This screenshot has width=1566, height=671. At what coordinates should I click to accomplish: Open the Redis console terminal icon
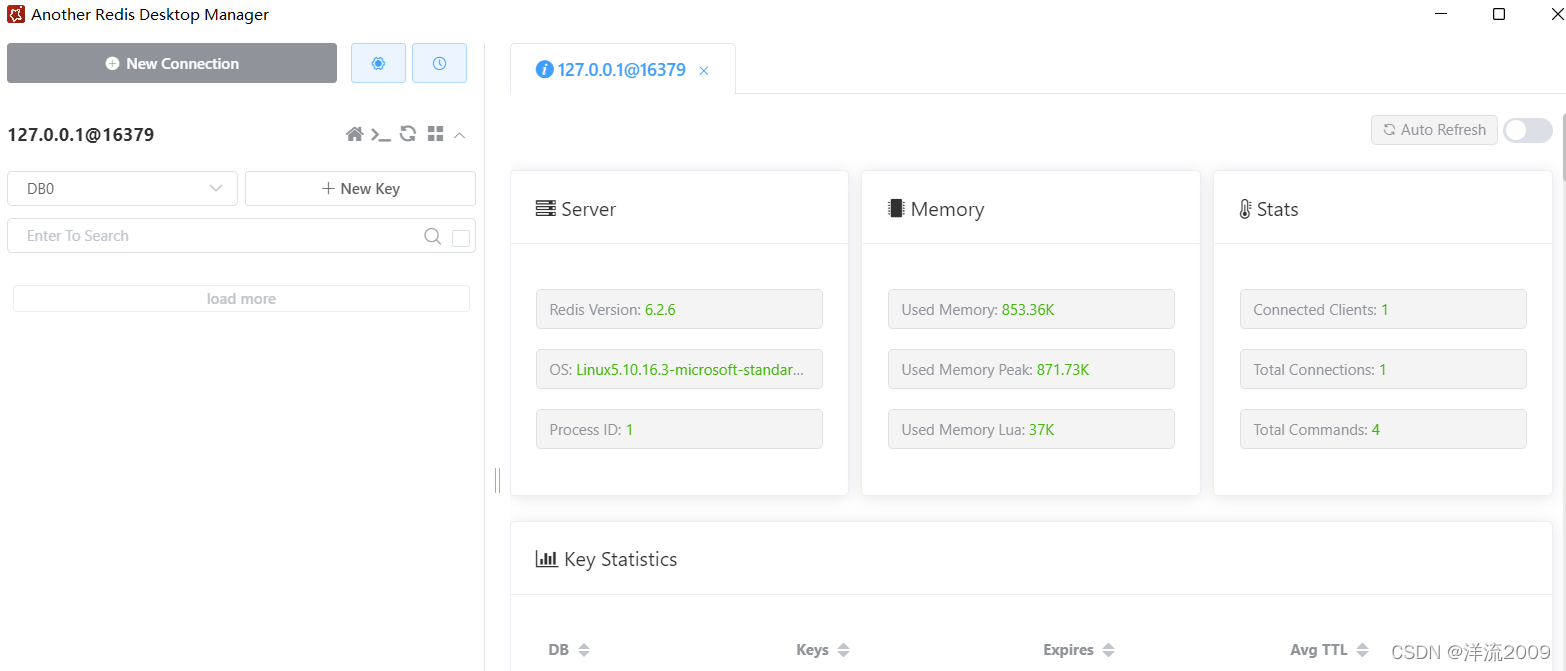click(x=381, y=134)
